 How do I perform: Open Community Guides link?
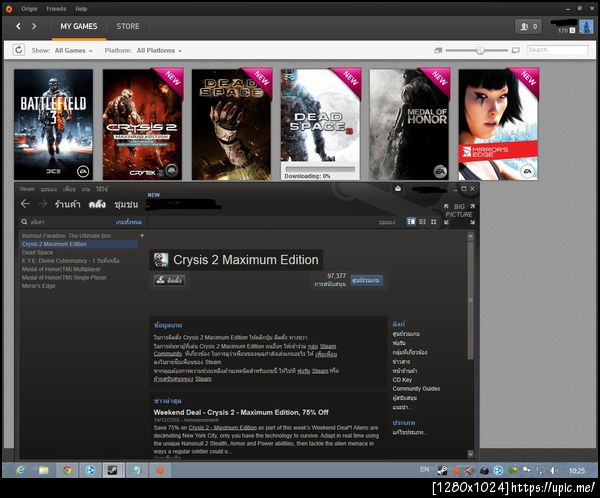pyautogui.click(x=416, y=389)
